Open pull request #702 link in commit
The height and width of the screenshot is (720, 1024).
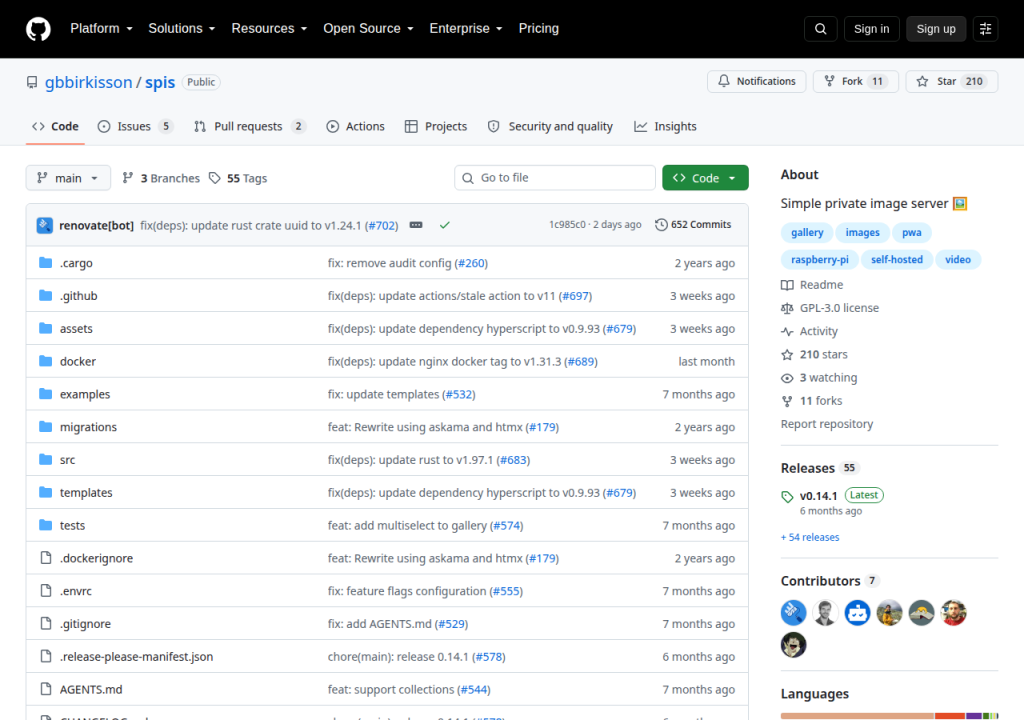tap(381, 225)
